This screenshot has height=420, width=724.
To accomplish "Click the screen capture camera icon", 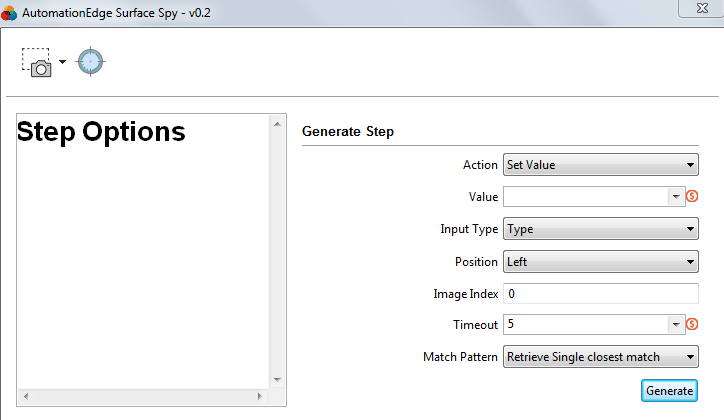I will [36, 62].
